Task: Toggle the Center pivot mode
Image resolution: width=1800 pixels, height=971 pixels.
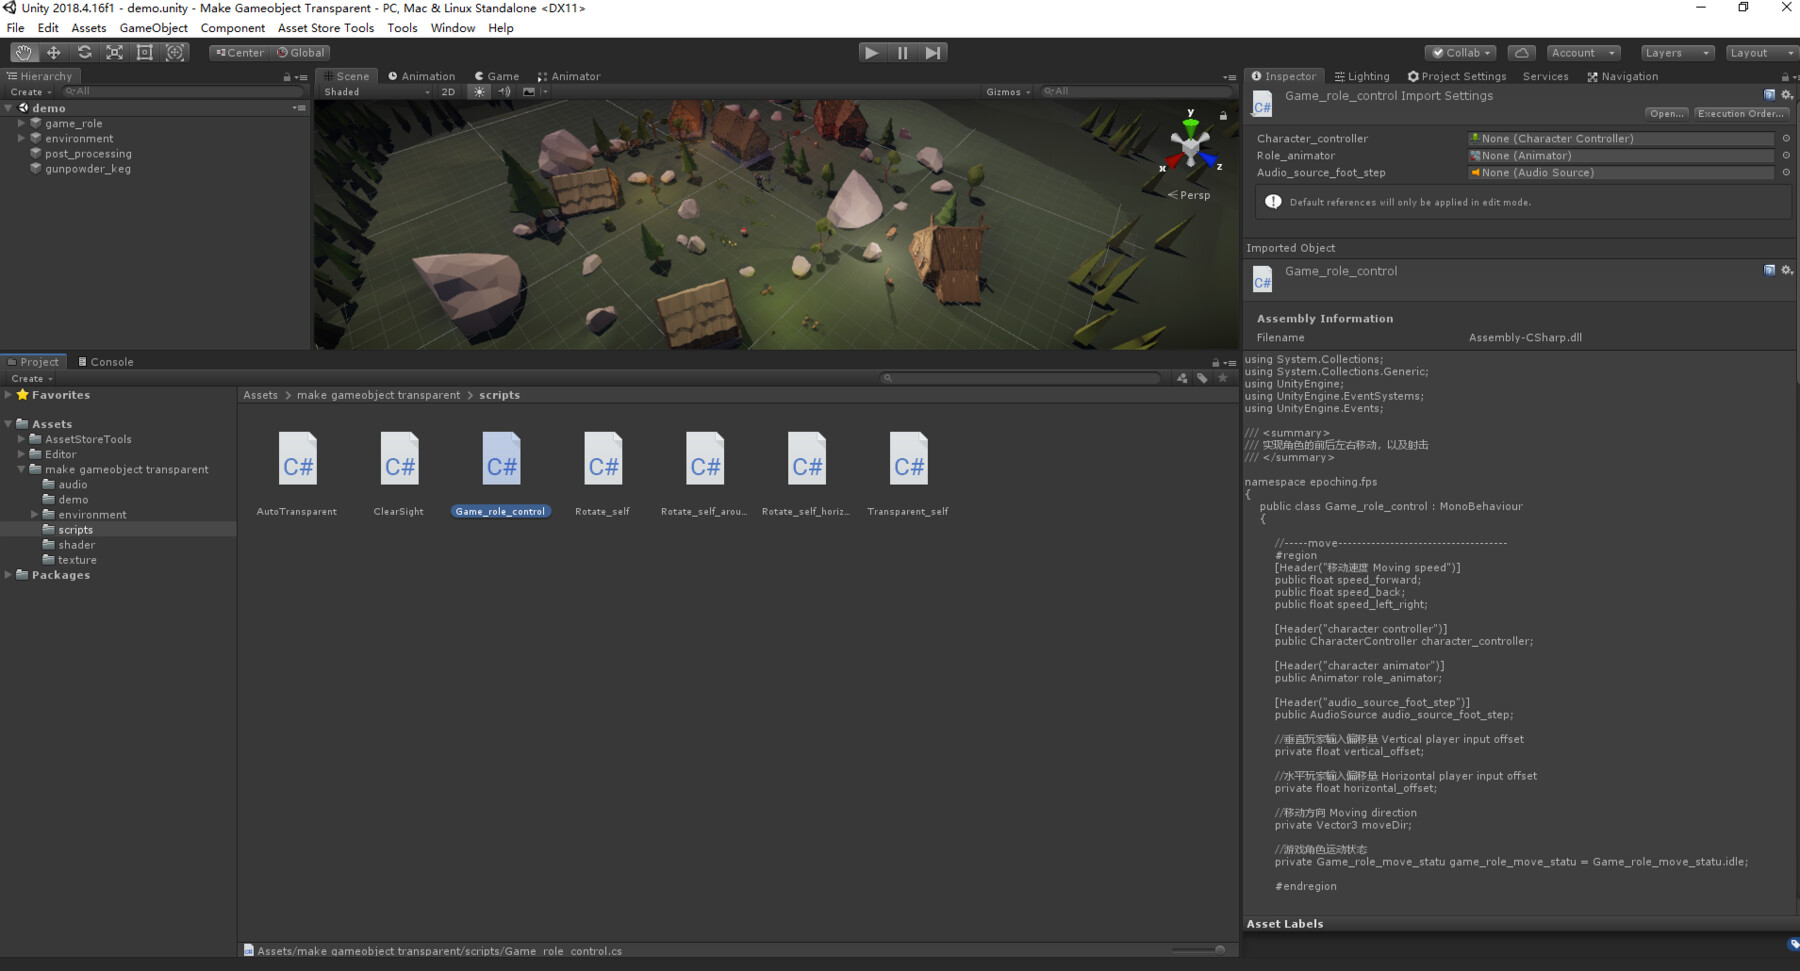Action: click(237, 52)
